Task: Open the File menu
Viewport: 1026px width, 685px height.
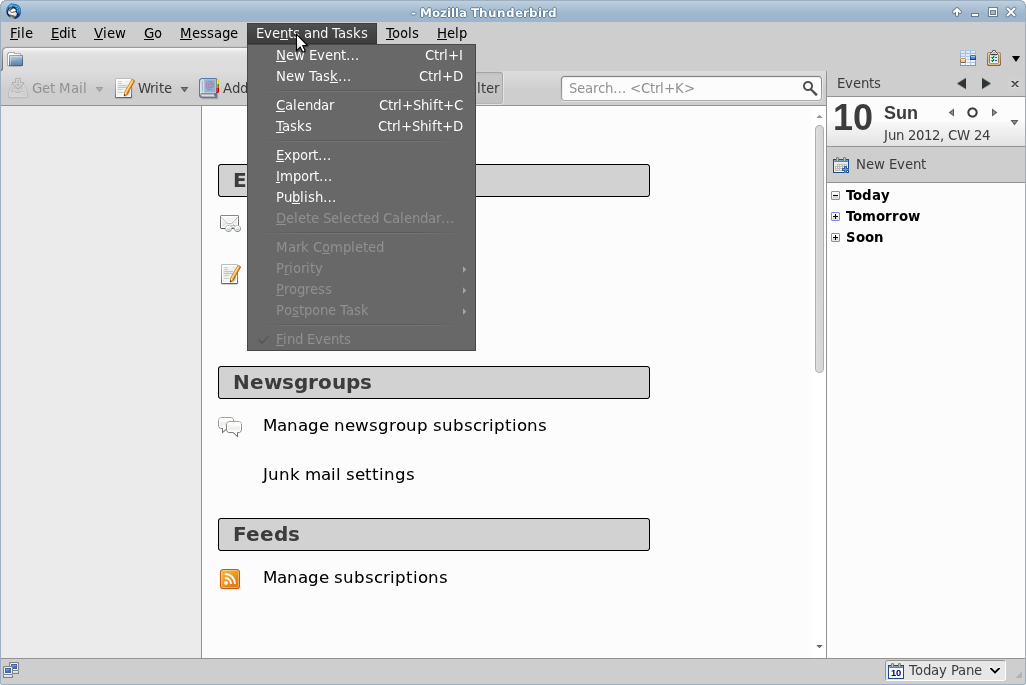Action: point(21,33)
